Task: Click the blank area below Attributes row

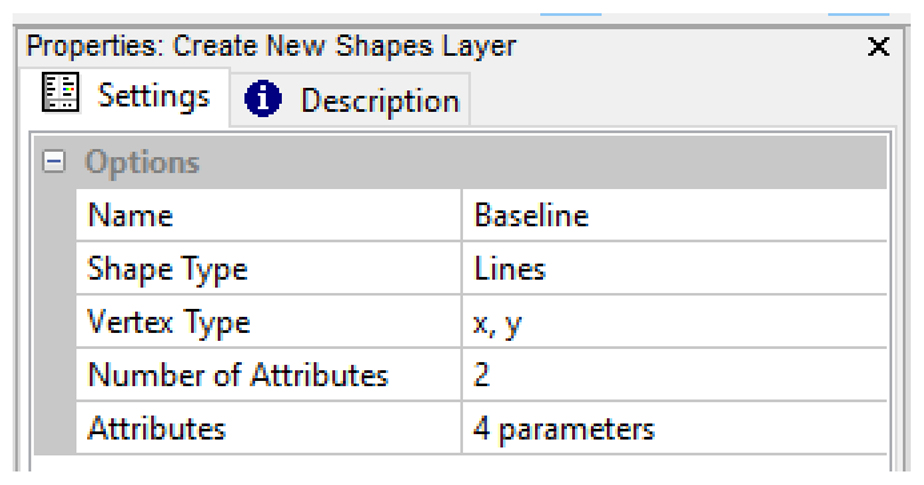Action: 460,463
